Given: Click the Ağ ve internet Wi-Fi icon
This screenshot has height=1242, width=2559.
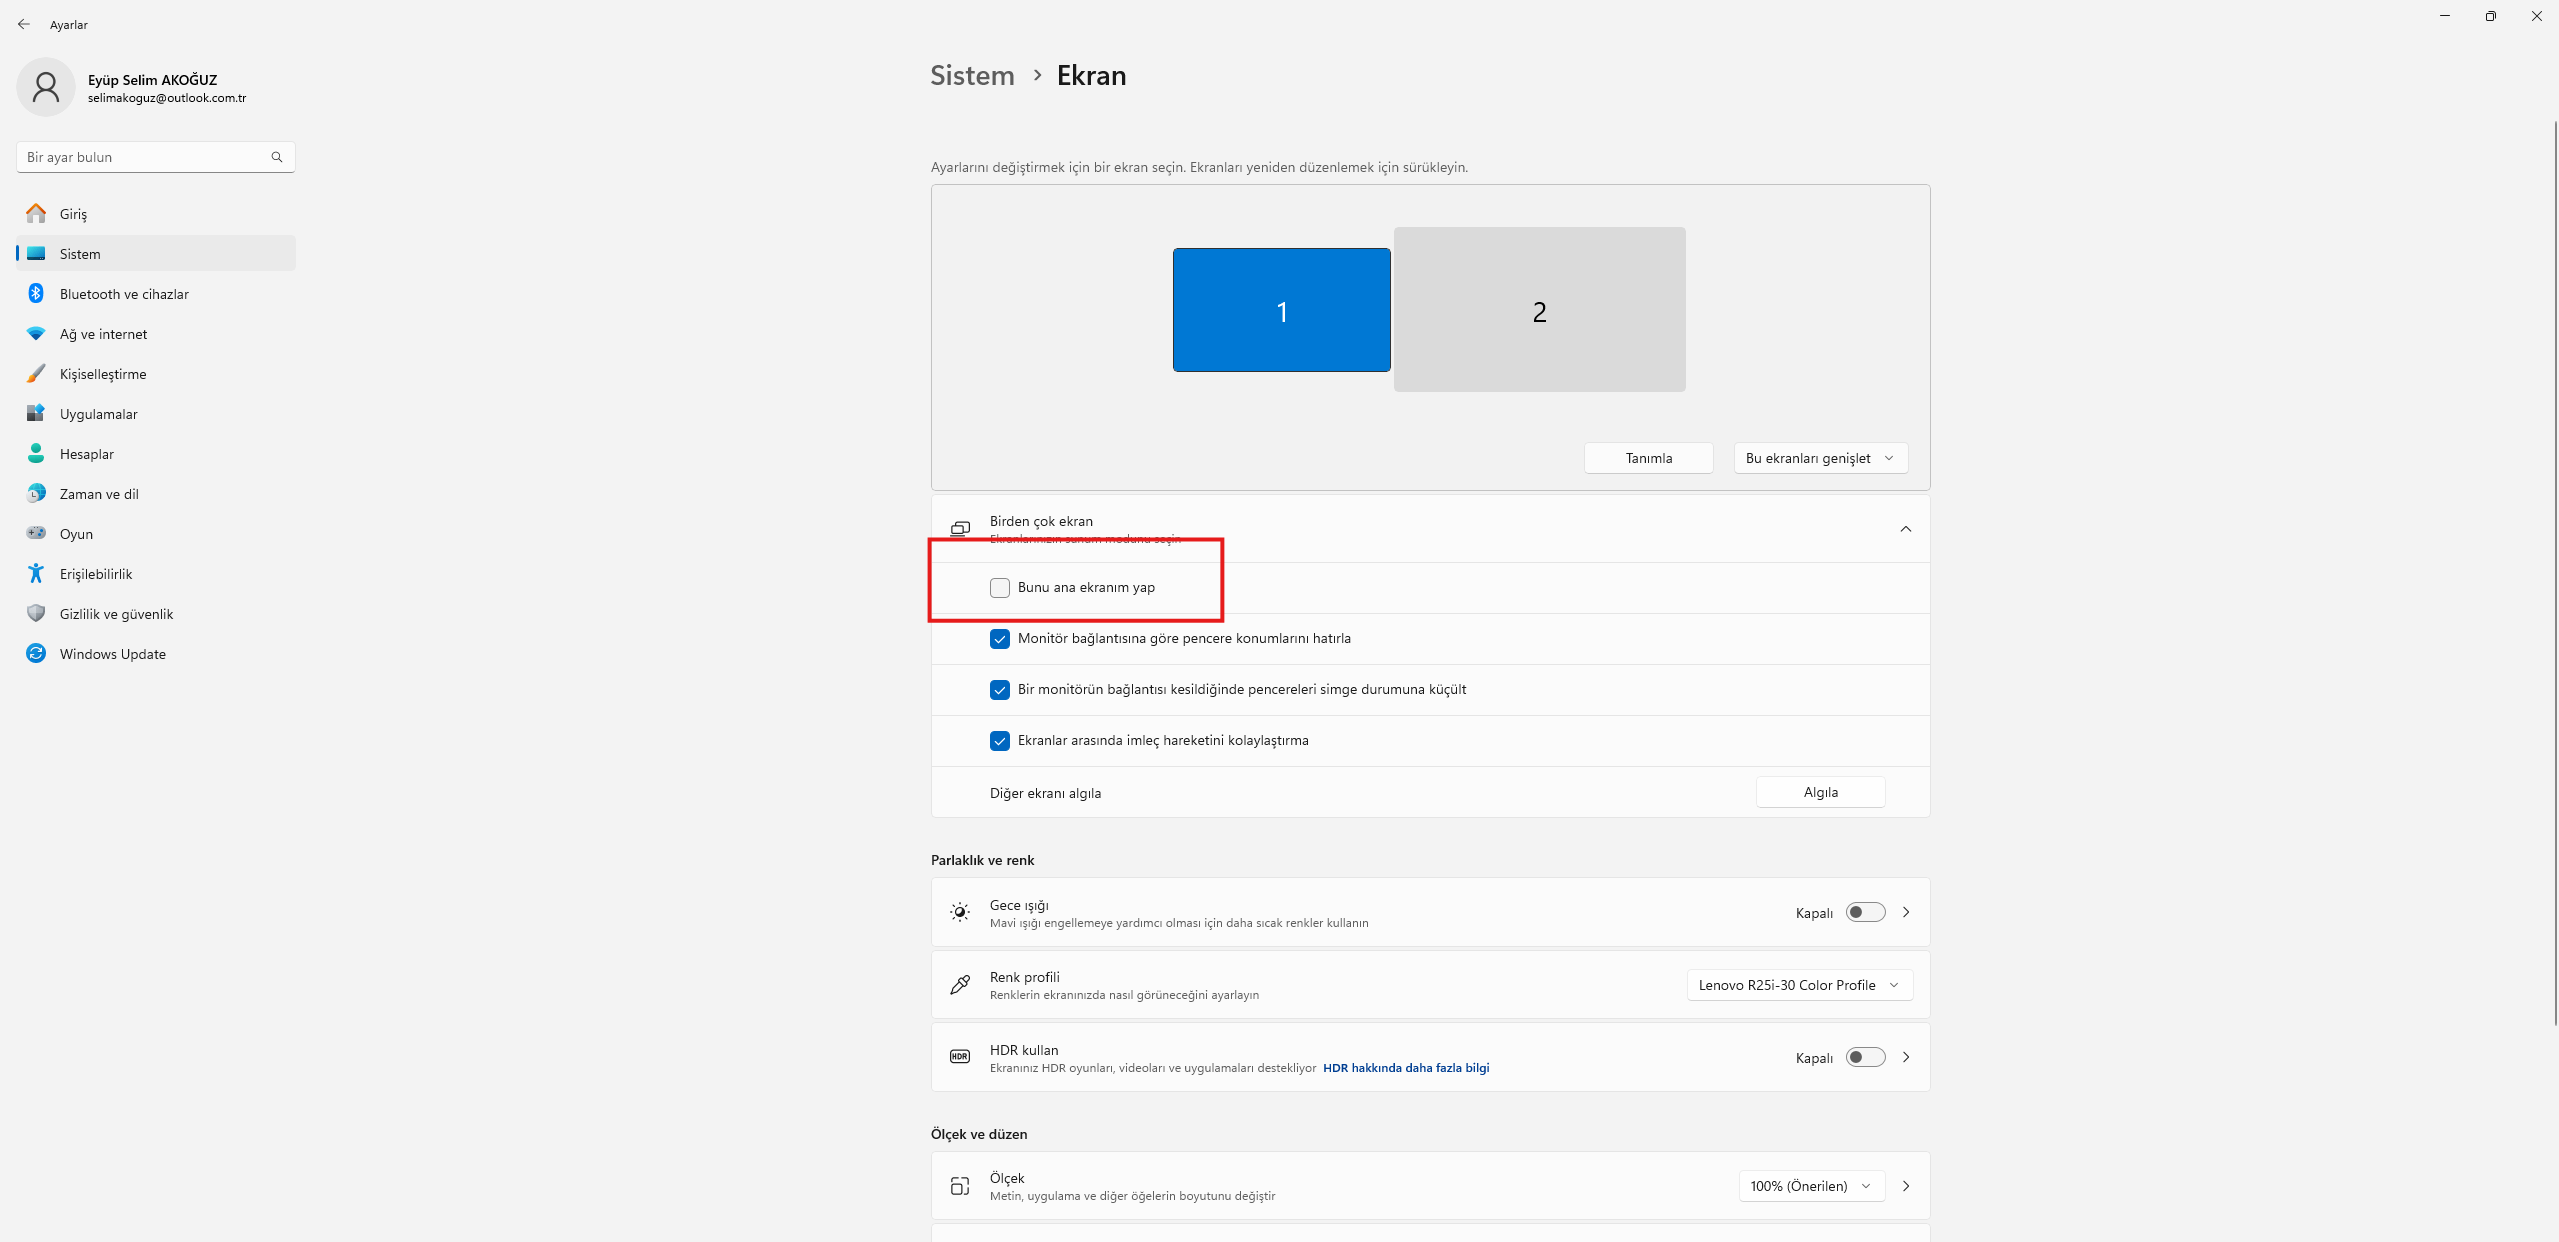Looking at the screenshot, I should click(x=36, y=334).
